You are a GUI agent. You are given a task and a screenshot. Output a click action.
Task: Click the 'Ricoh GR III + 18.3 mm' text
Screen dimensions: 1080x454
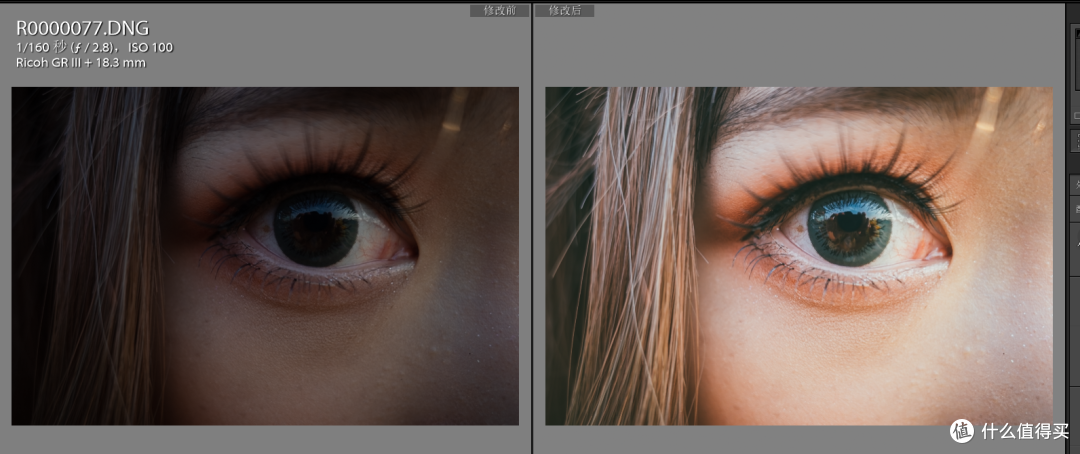pyautogui.click(x=81, y=63)
